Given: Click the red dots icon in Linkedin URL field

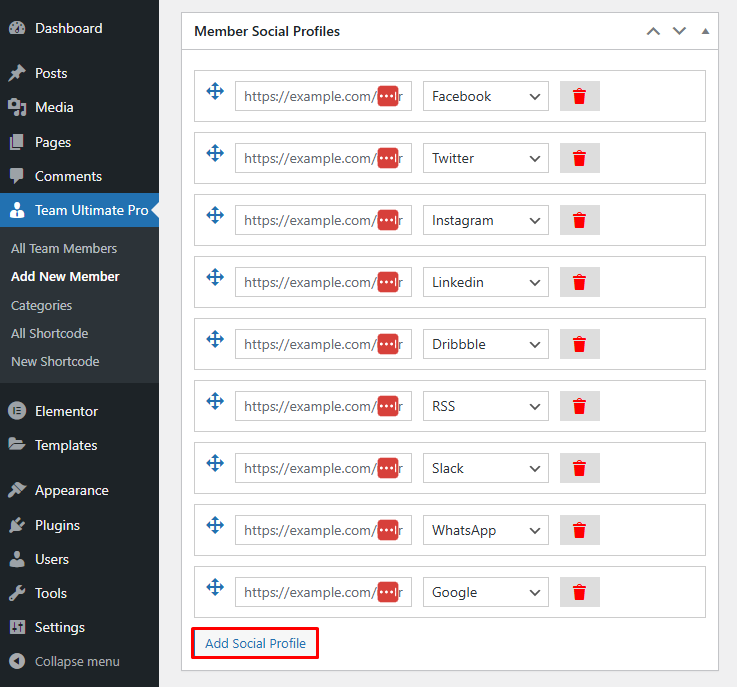Looking at the screenshot, I should (388, 283).
